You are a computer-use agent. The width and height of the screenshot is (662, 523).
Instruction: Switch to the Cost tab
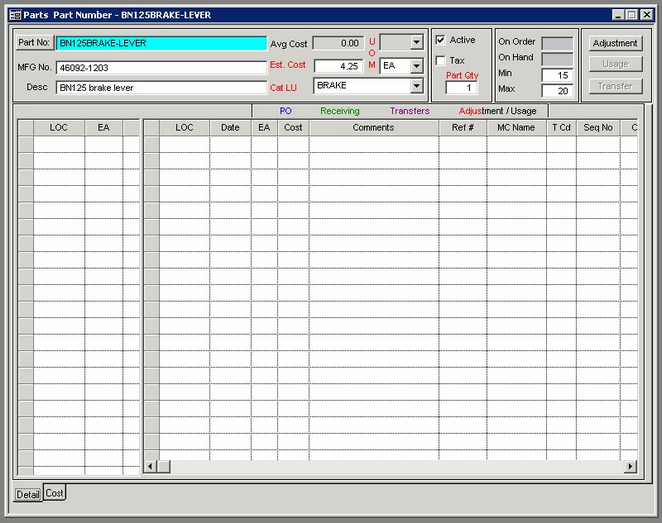point(54,493)
